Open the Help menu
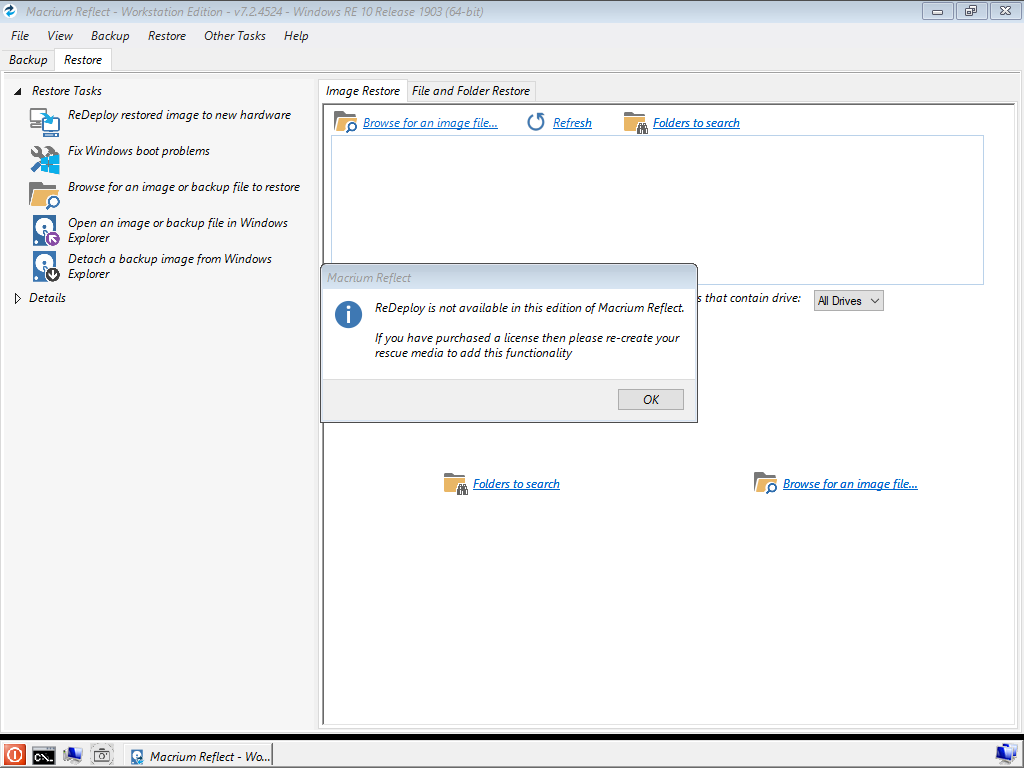This screenshot has height=768, width=1024. pyautogui.click(x=296, y=36)
